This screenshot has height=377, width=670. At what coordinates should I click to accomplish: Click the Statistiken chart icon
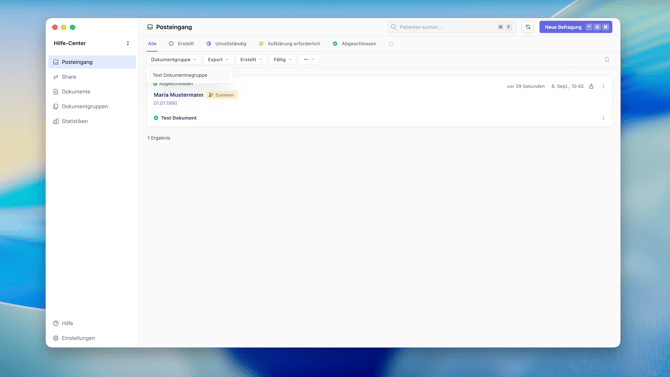[x=56, y=121]
